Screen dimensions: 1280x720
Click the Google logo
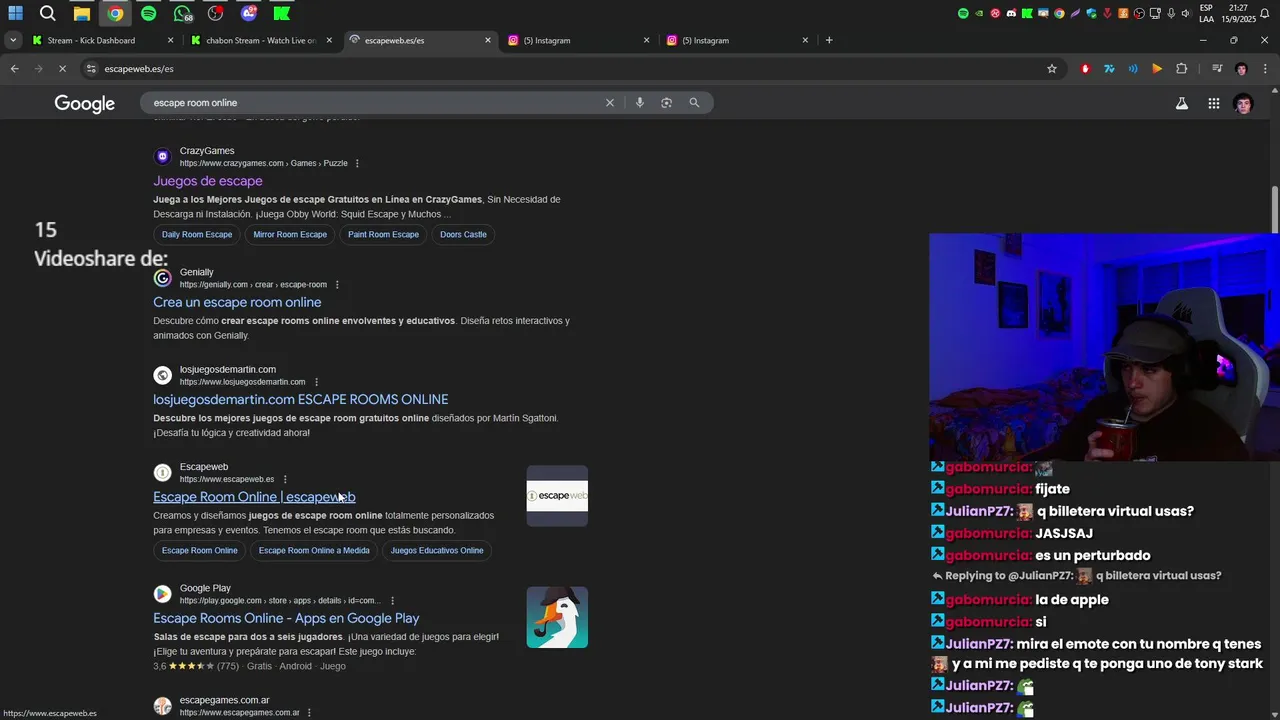pos(84,104)
